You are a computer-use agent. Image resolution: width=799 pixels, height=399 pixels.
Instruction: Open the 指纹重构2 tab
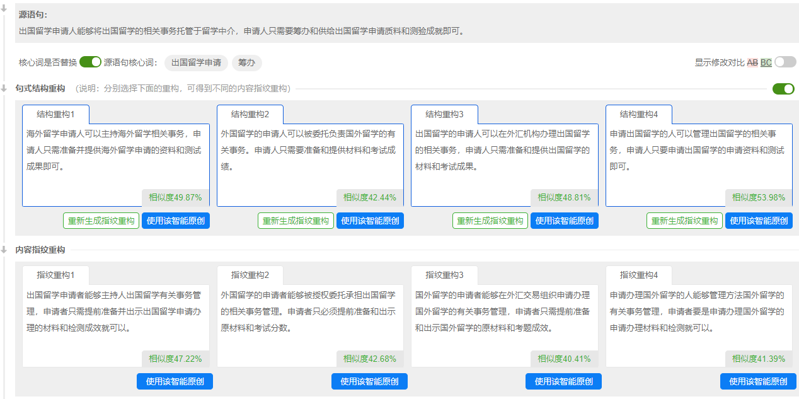[250, 275]
